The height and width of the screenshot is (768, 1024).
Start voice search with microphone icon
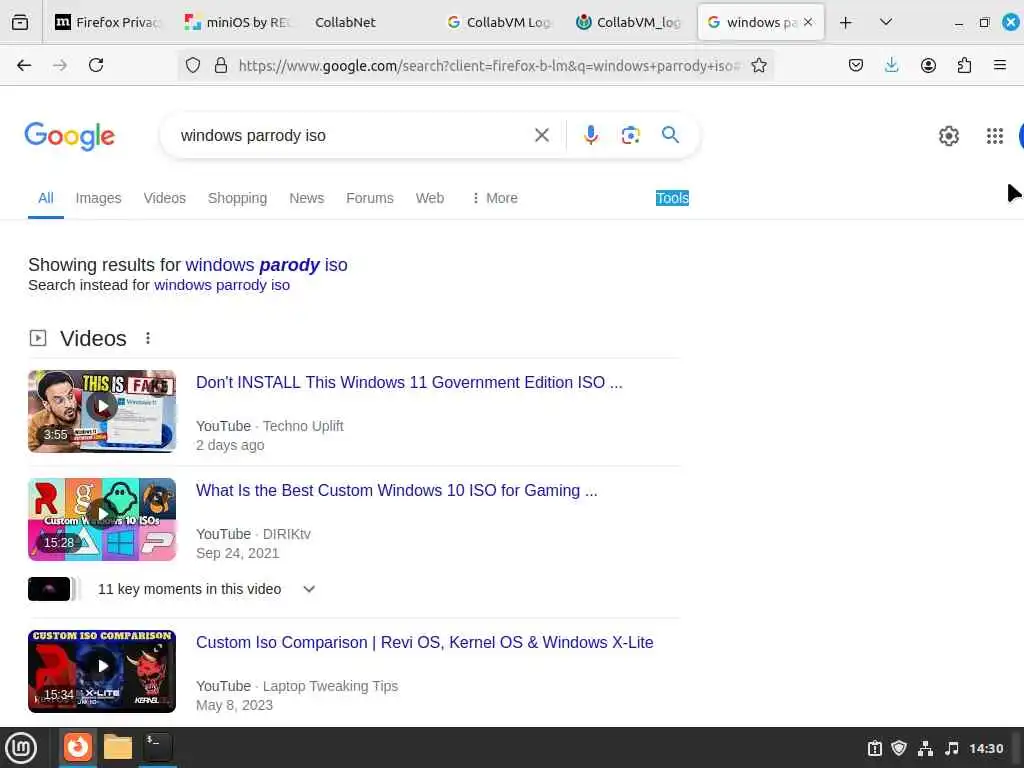click(590, 135)
